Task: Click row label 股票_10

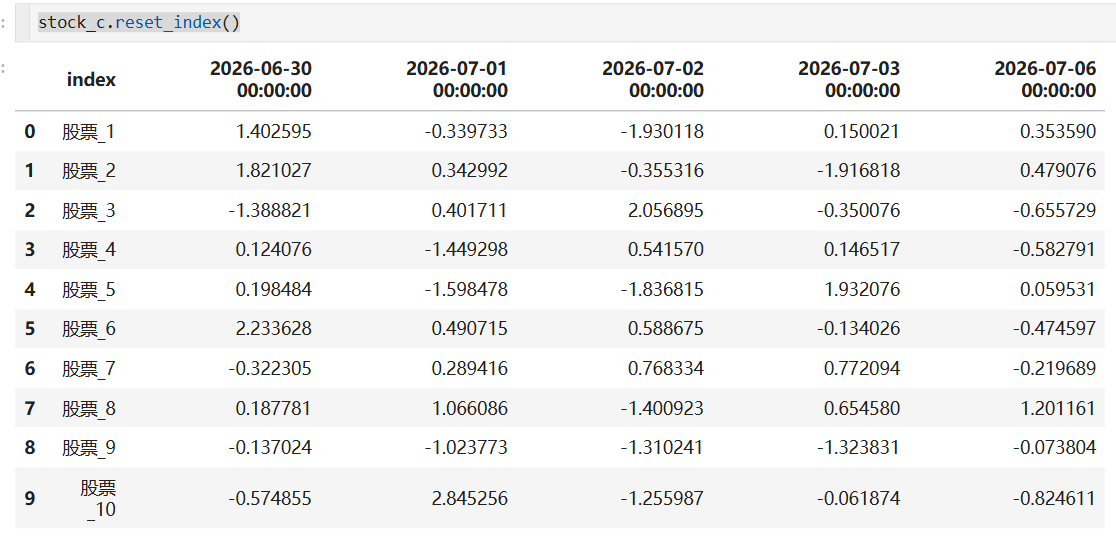Action: [x=98, y=498]
